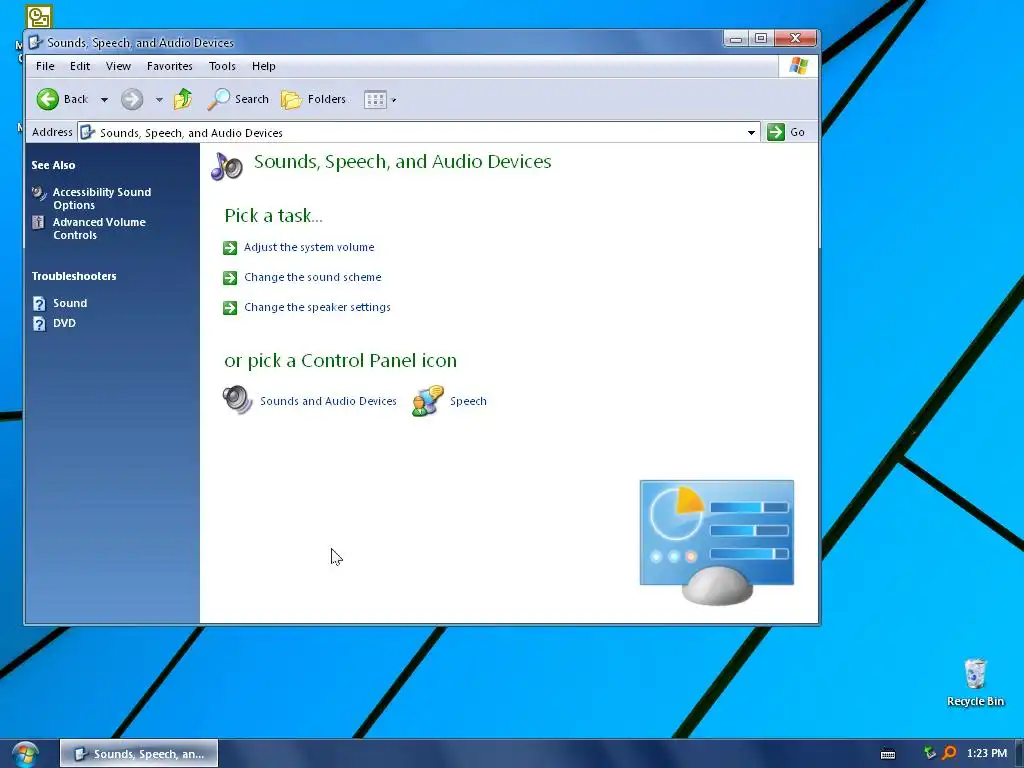Open the Help menu
This screenshot has width=1024, height=768.
coord(264,66)
